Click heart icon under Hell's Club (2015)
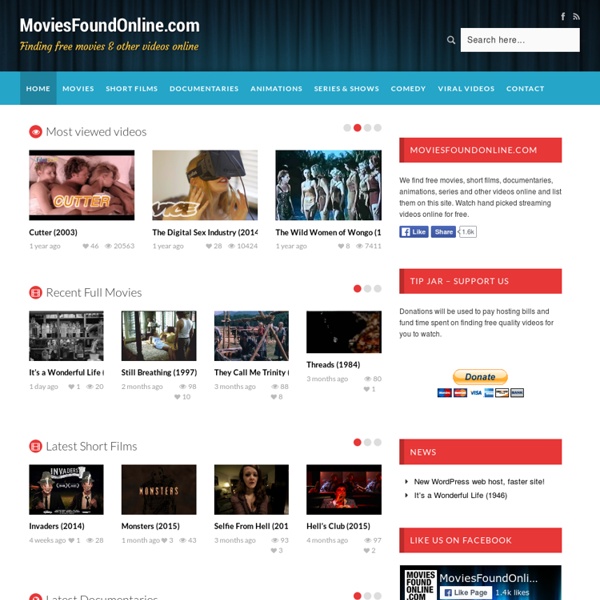This screenshot has width=600, height=600. (367, 551)
